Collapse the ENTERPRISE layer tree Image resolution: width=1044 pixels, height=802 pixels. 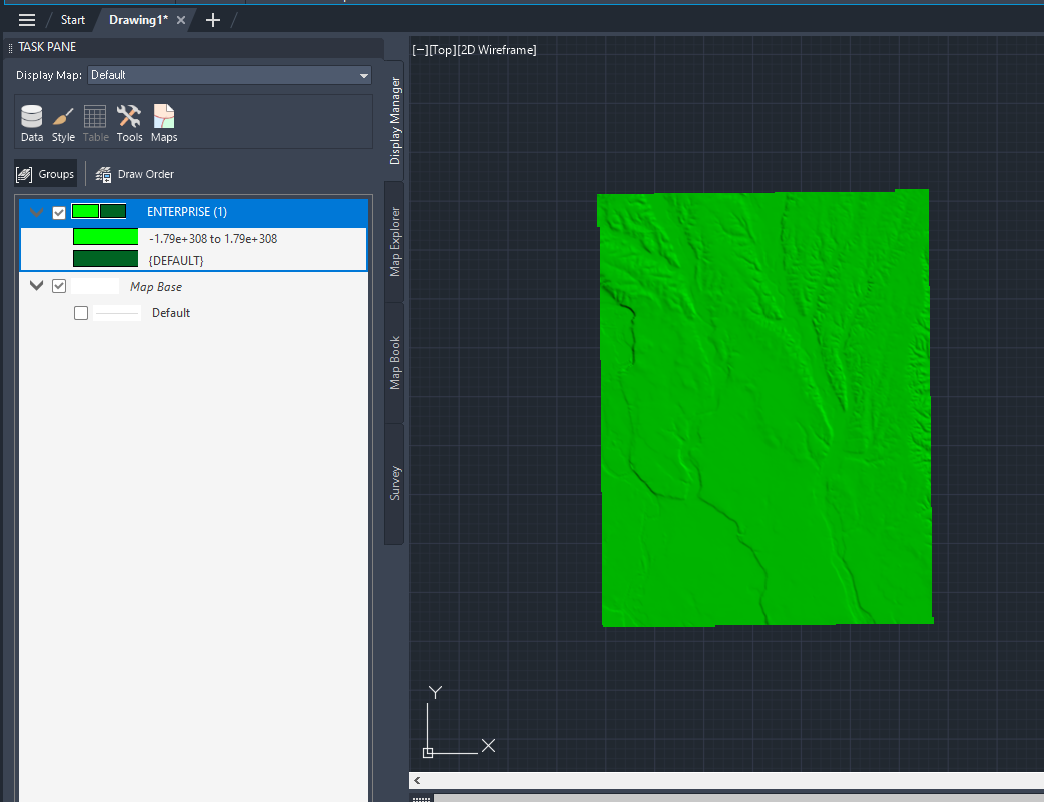tap(36, 212)
